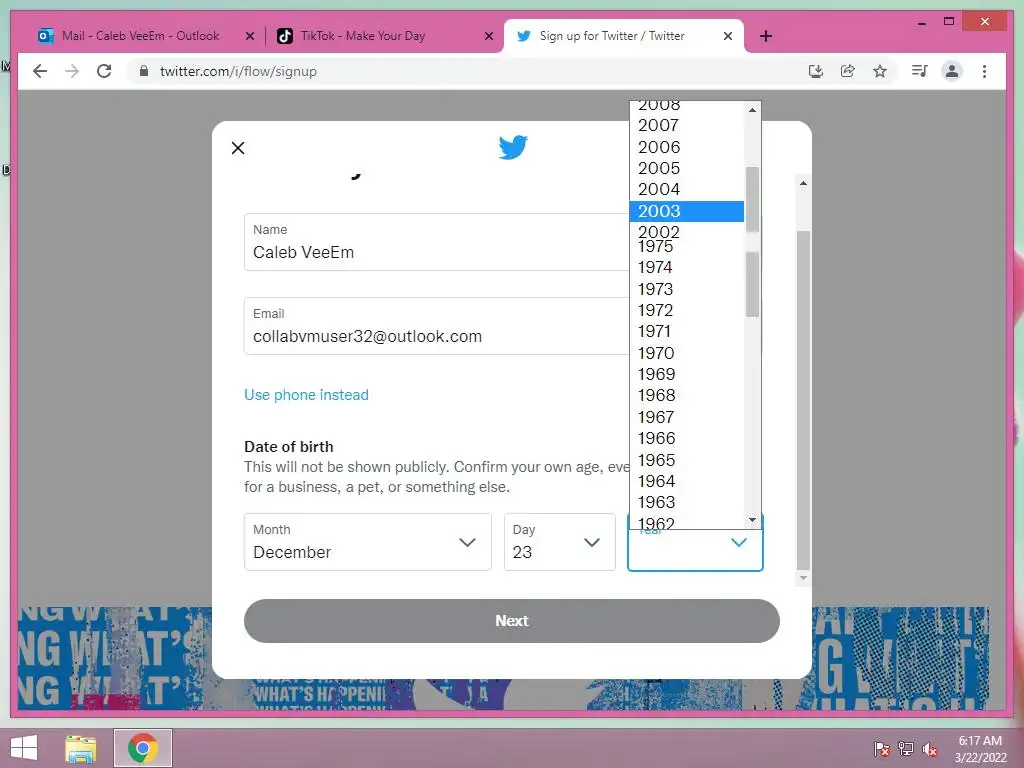1024x768 pixels.
Task: Click the muted volume tray icon
Action: pyautogui.click(x=930, y=749)
